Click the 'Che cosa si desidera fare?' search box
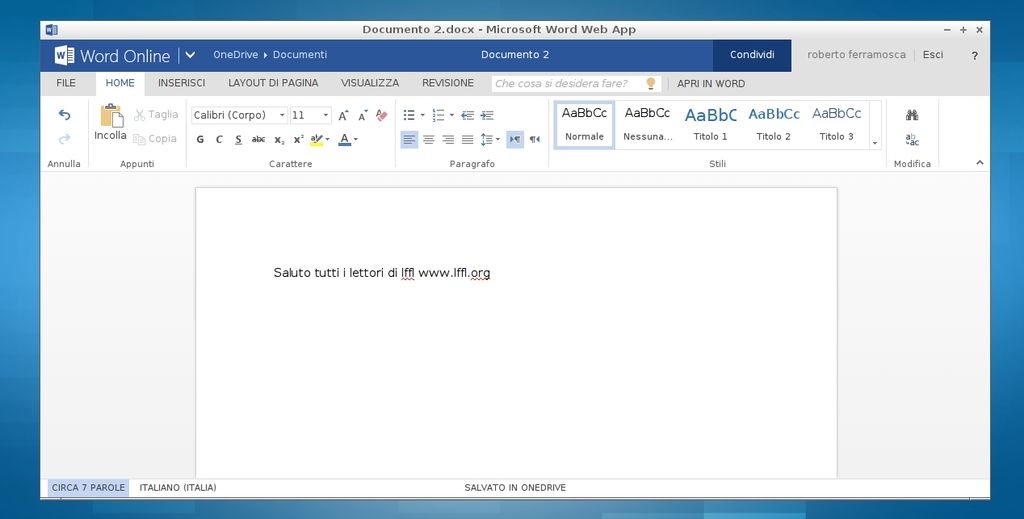 pos(567,84)
